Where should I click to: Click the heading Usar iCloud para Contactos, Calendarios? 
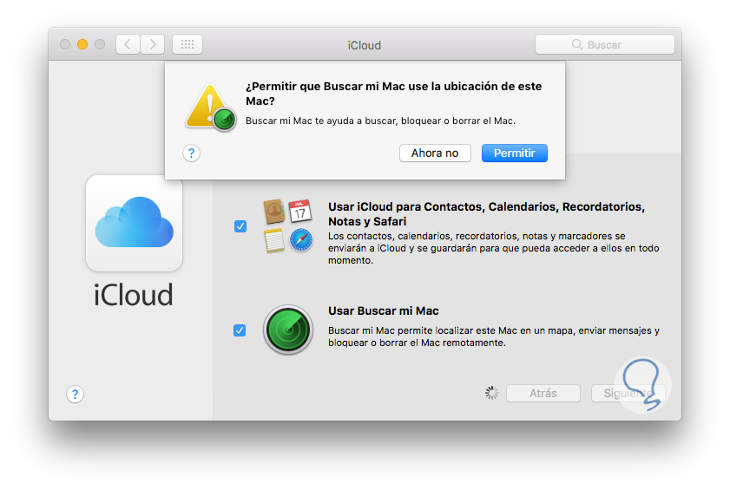487,214
